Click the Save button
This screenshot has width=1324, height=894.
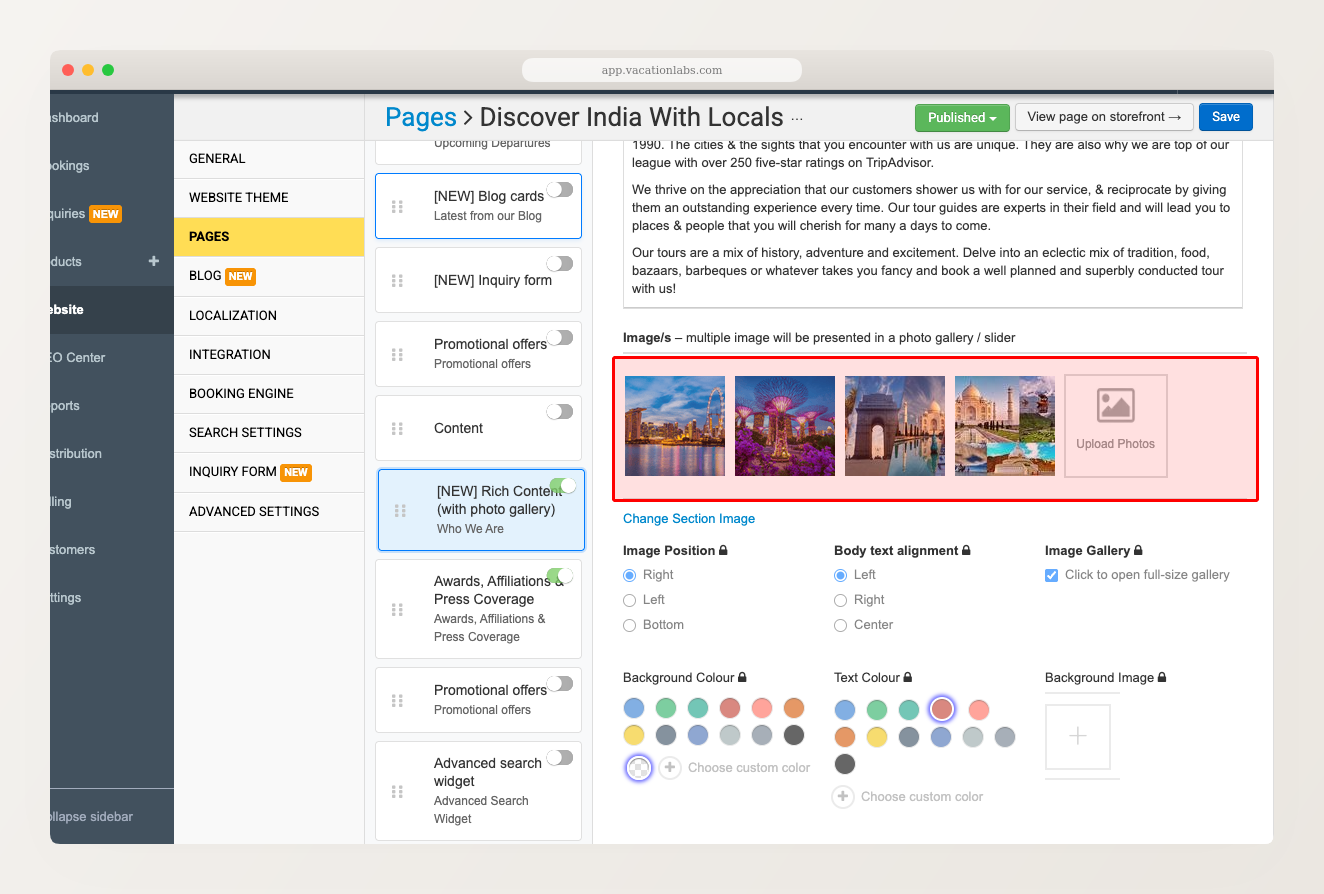point(1225,117)
